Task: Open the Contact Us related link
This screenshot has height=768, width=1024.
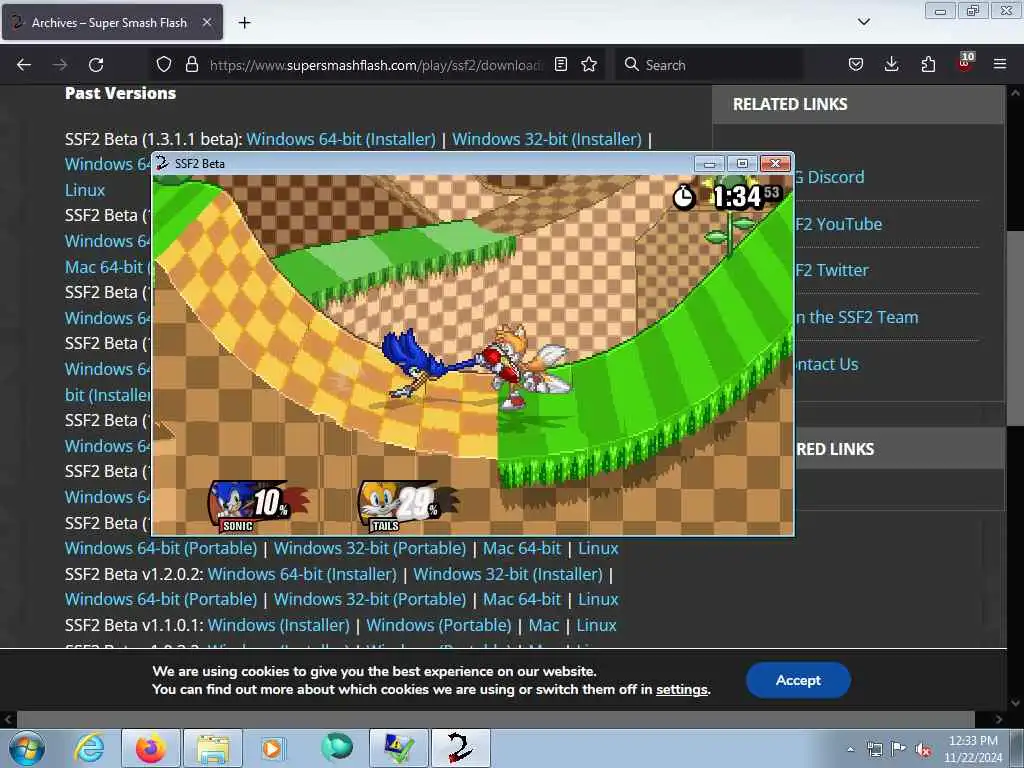Action: click(x=827, y=364)
